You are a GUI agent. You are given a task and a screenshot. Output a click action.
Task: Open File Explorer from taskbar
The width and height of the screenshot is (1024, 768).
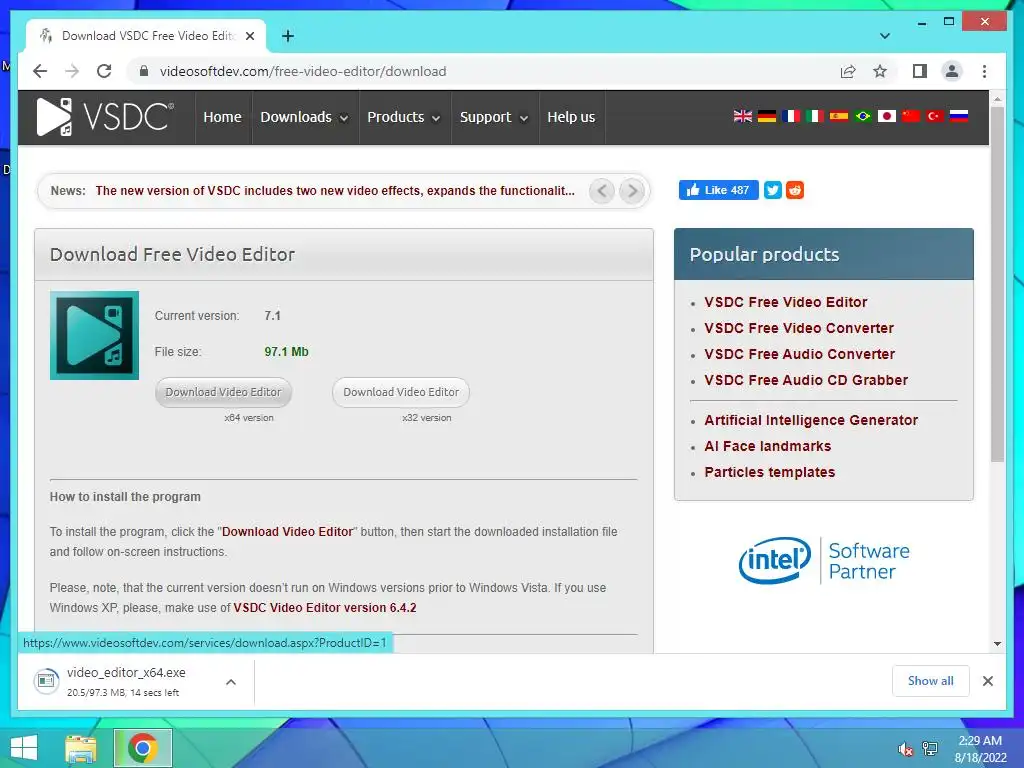click(81, 748)
